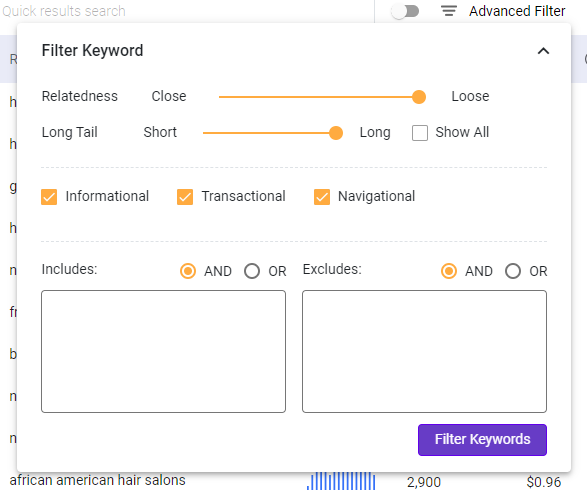Toggle the Advanced Filter switch
587x491 pixels.
pos(405,11)
